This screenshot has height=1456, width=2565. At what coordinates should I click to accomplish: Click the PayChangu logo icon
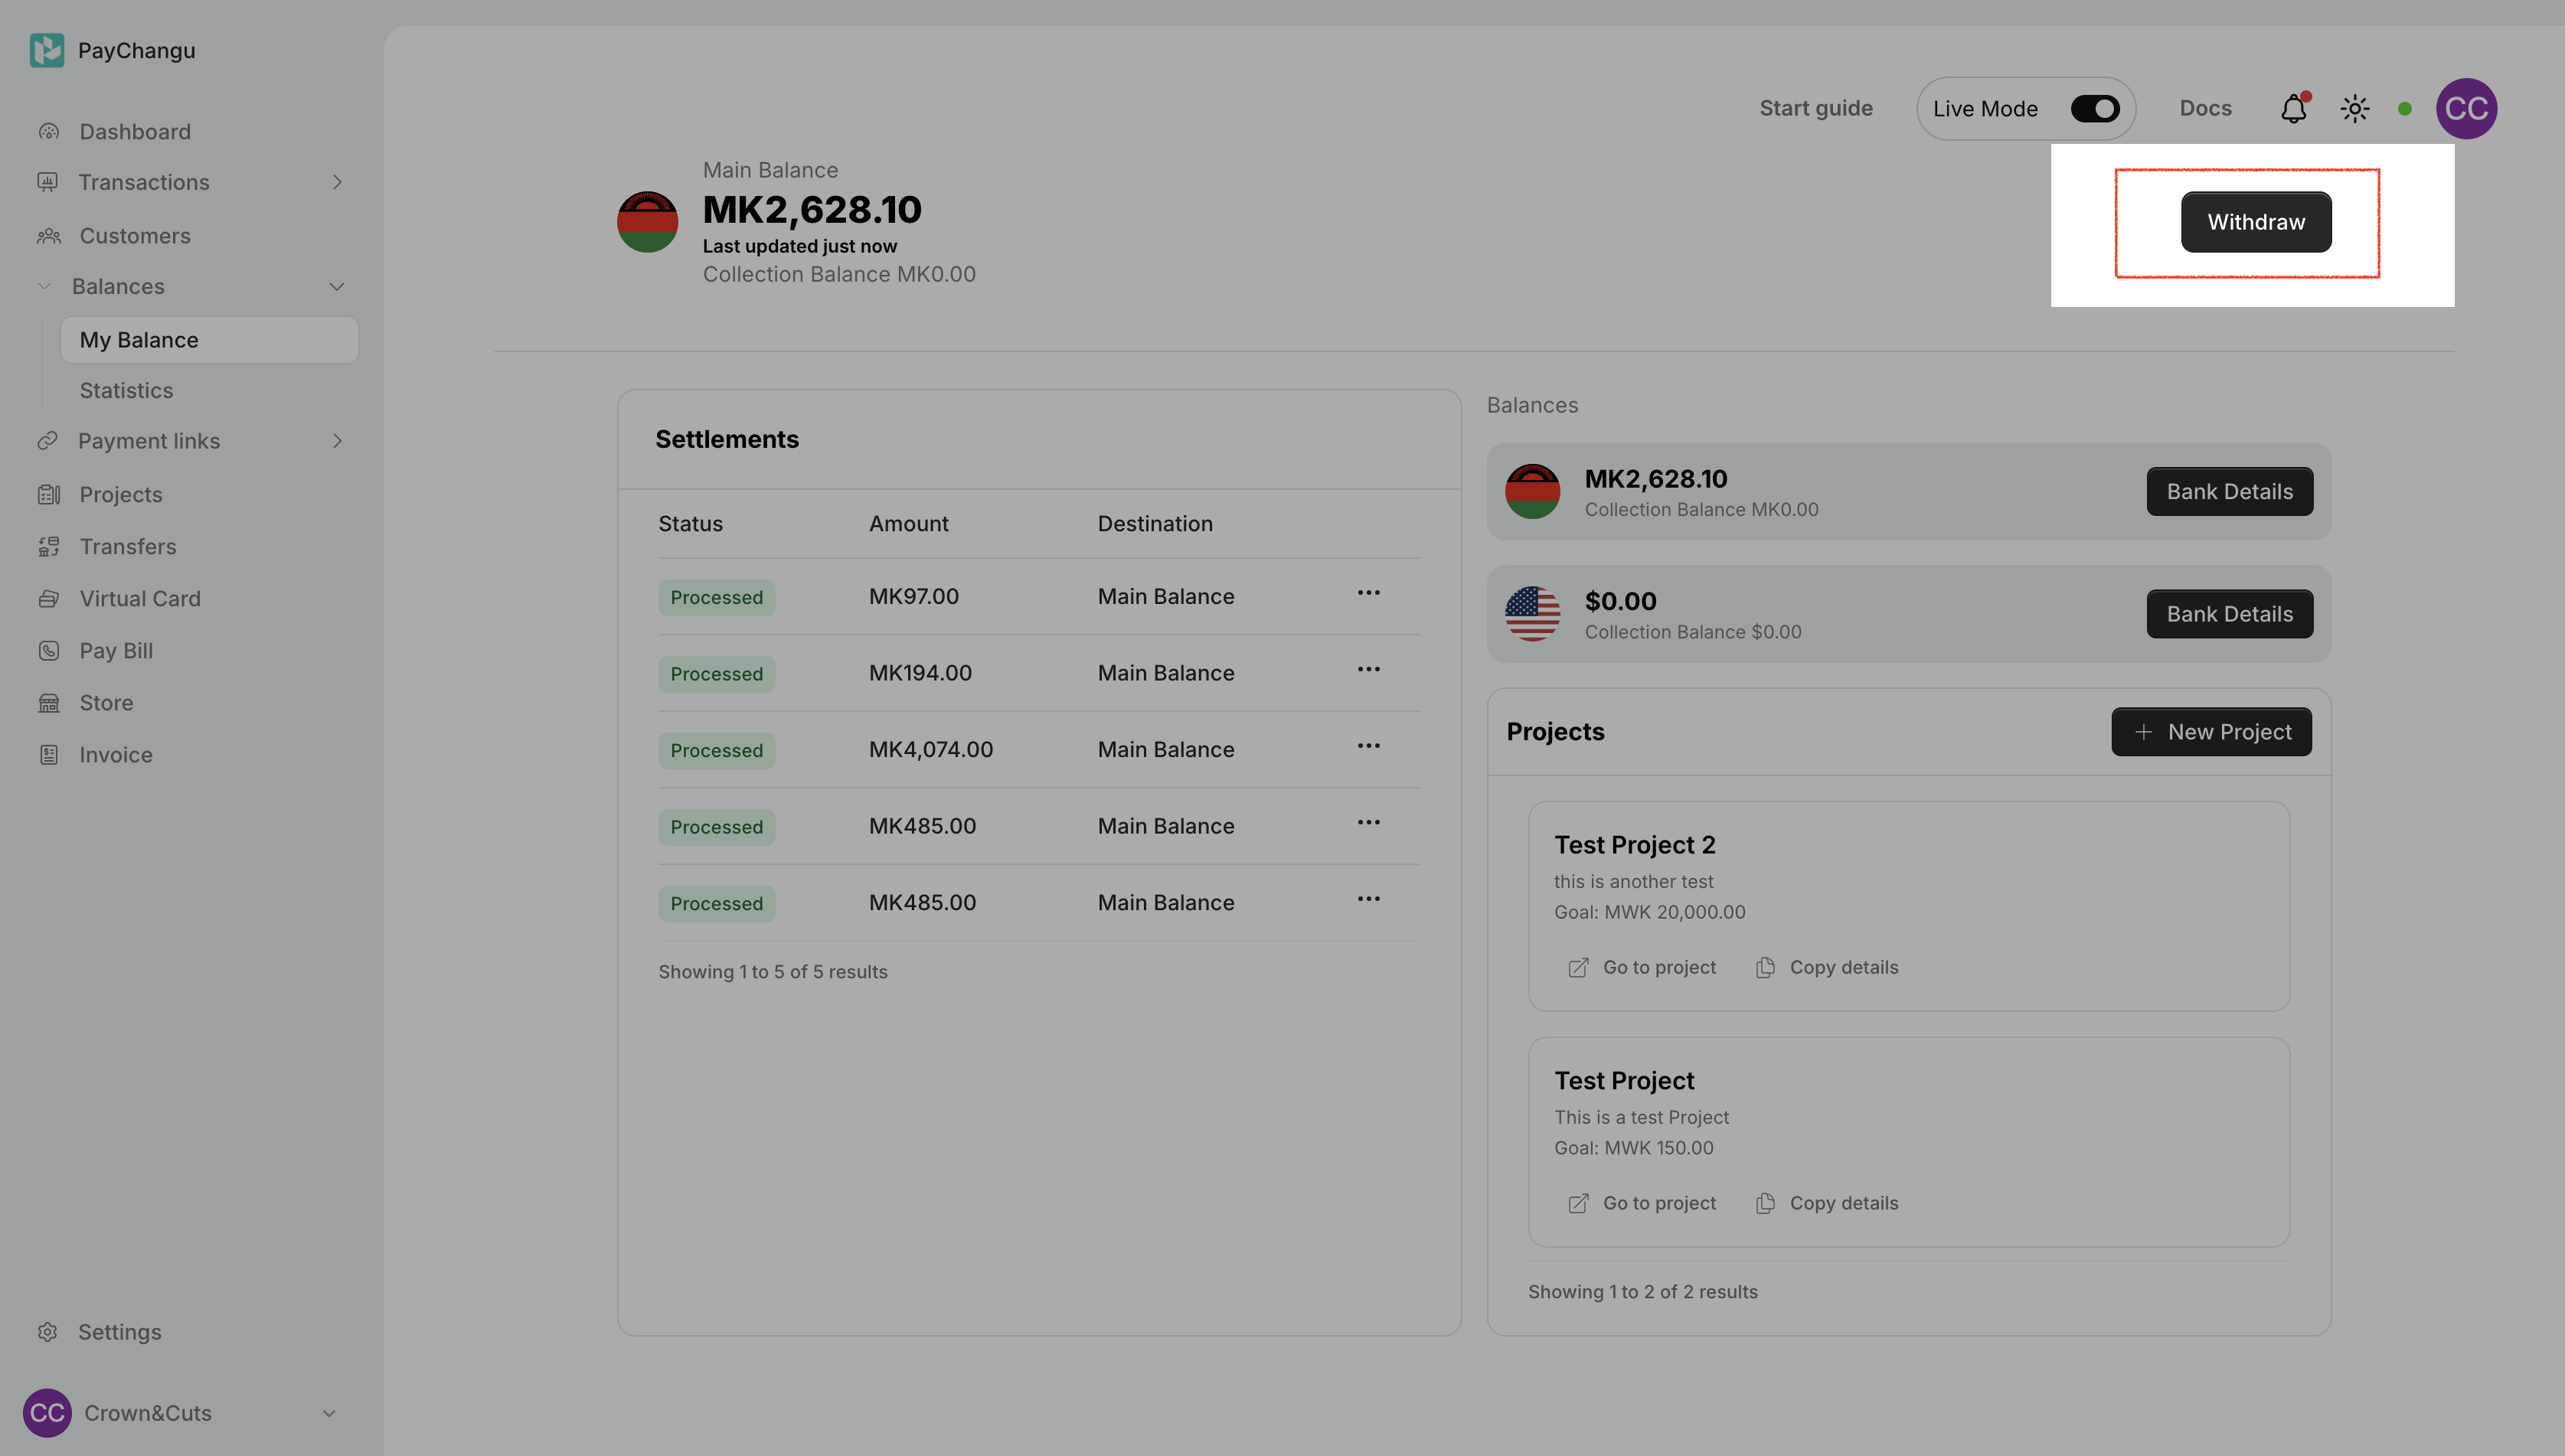point(47,50)
